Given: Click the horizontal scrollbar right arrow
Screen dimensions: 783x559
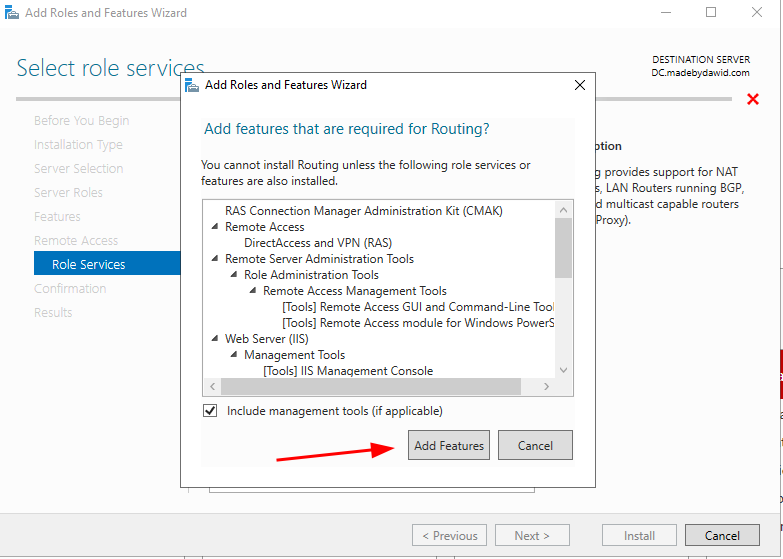Looking at the screenshot, I should pyautogui.click(x=546, y=387).
